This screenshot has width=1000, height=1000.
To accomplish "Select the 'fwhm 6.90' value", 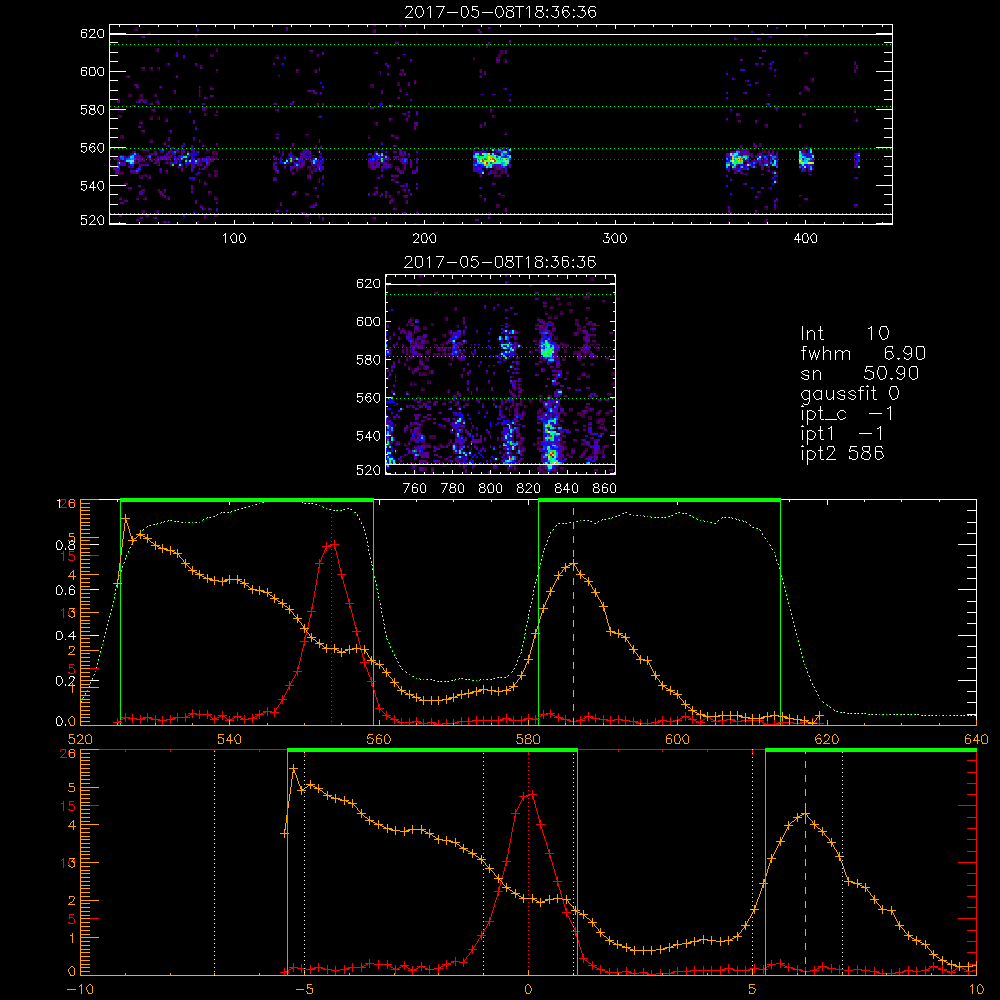I will 862,353.
